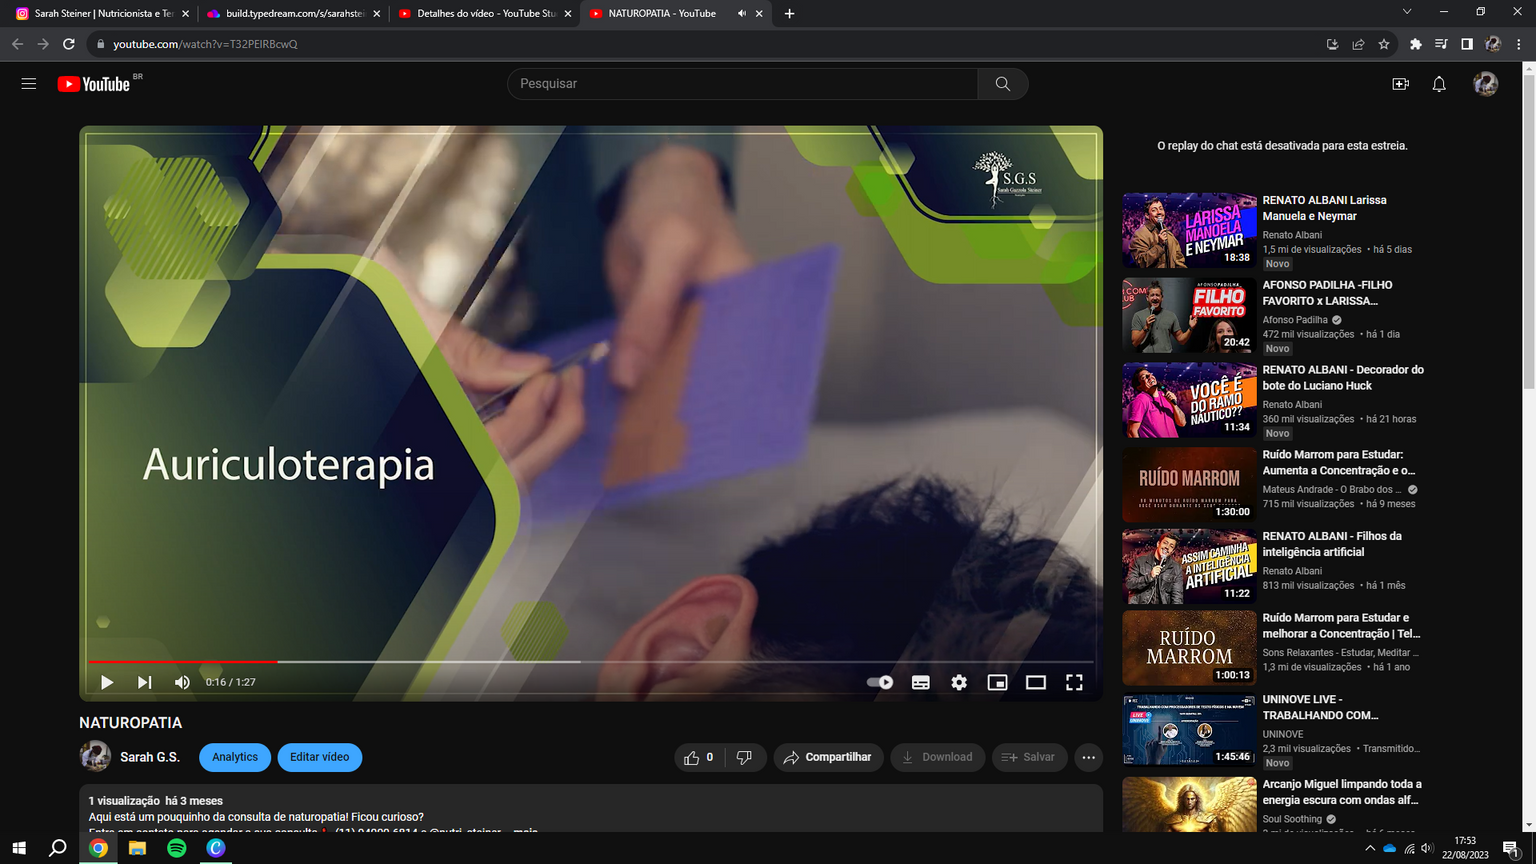Open Ruído Marrom para Estudar 1:30:00 thumbnail
Viewport: 1536px width, 864px height.
(1189, 485)
